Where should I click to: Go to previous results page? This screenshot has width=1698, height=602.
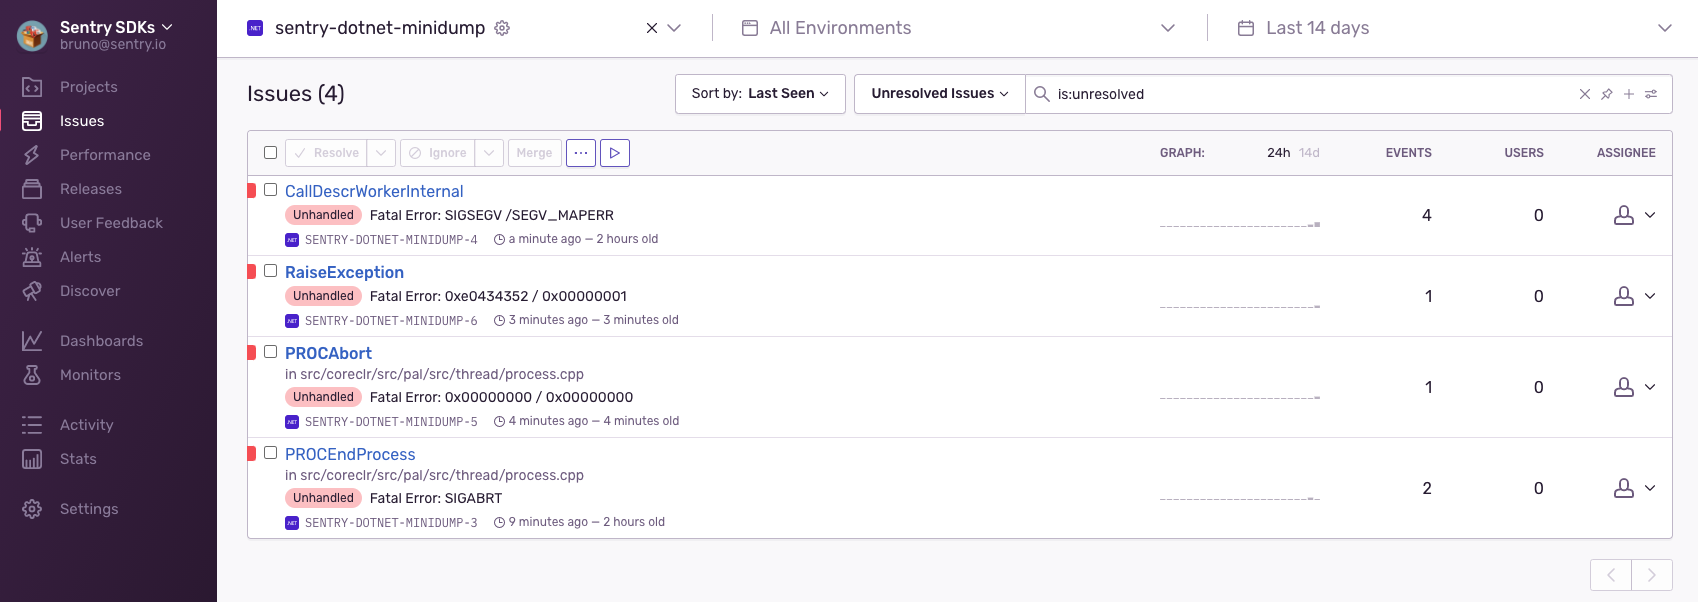[x=1611, y=575]
